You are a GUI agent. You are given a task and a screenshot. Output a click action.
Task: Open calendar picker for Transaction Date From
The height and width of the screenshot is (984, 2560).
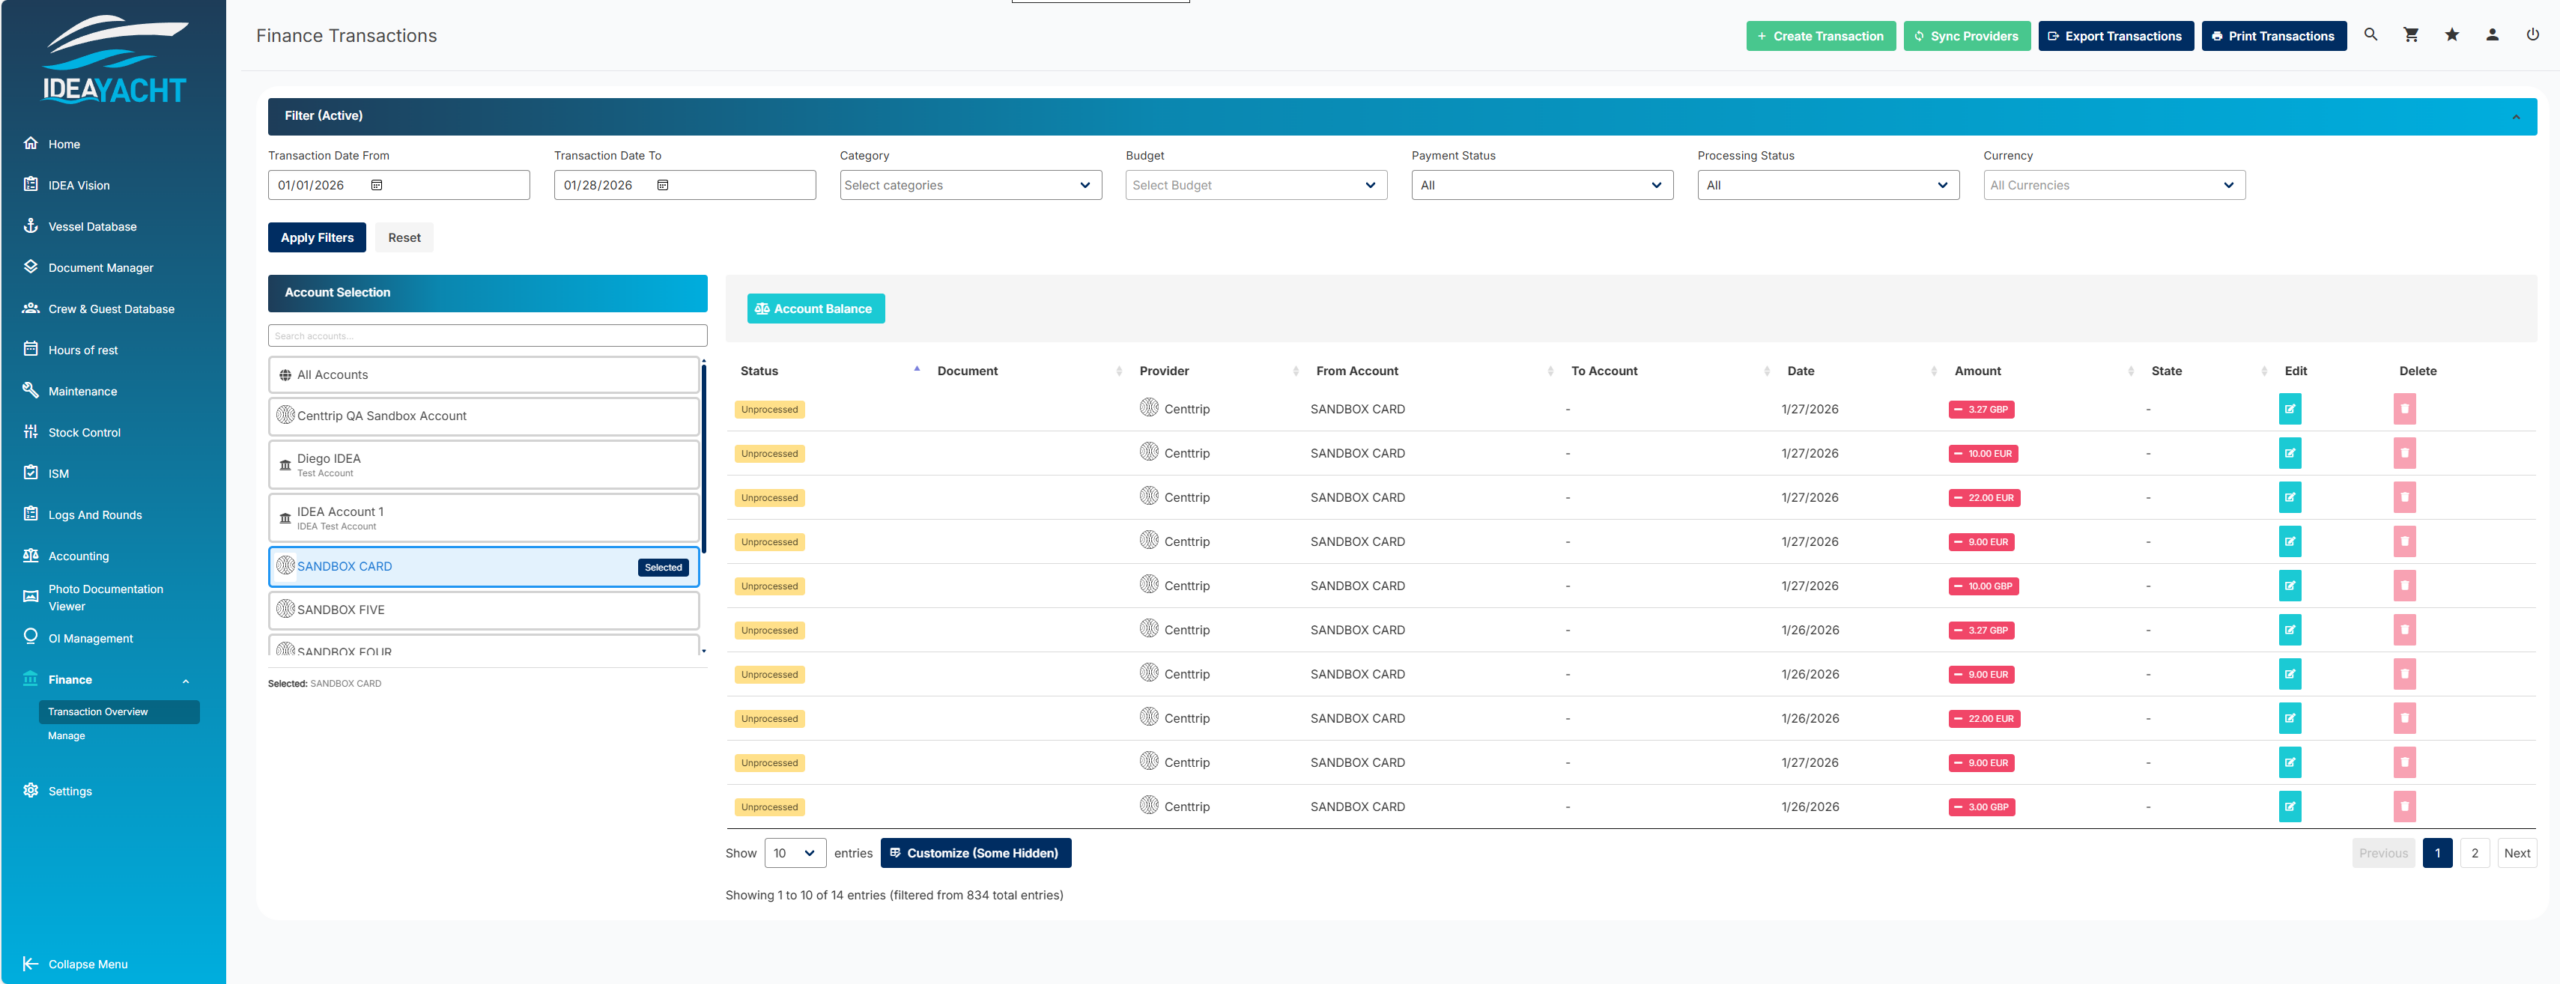pos(377,185)
